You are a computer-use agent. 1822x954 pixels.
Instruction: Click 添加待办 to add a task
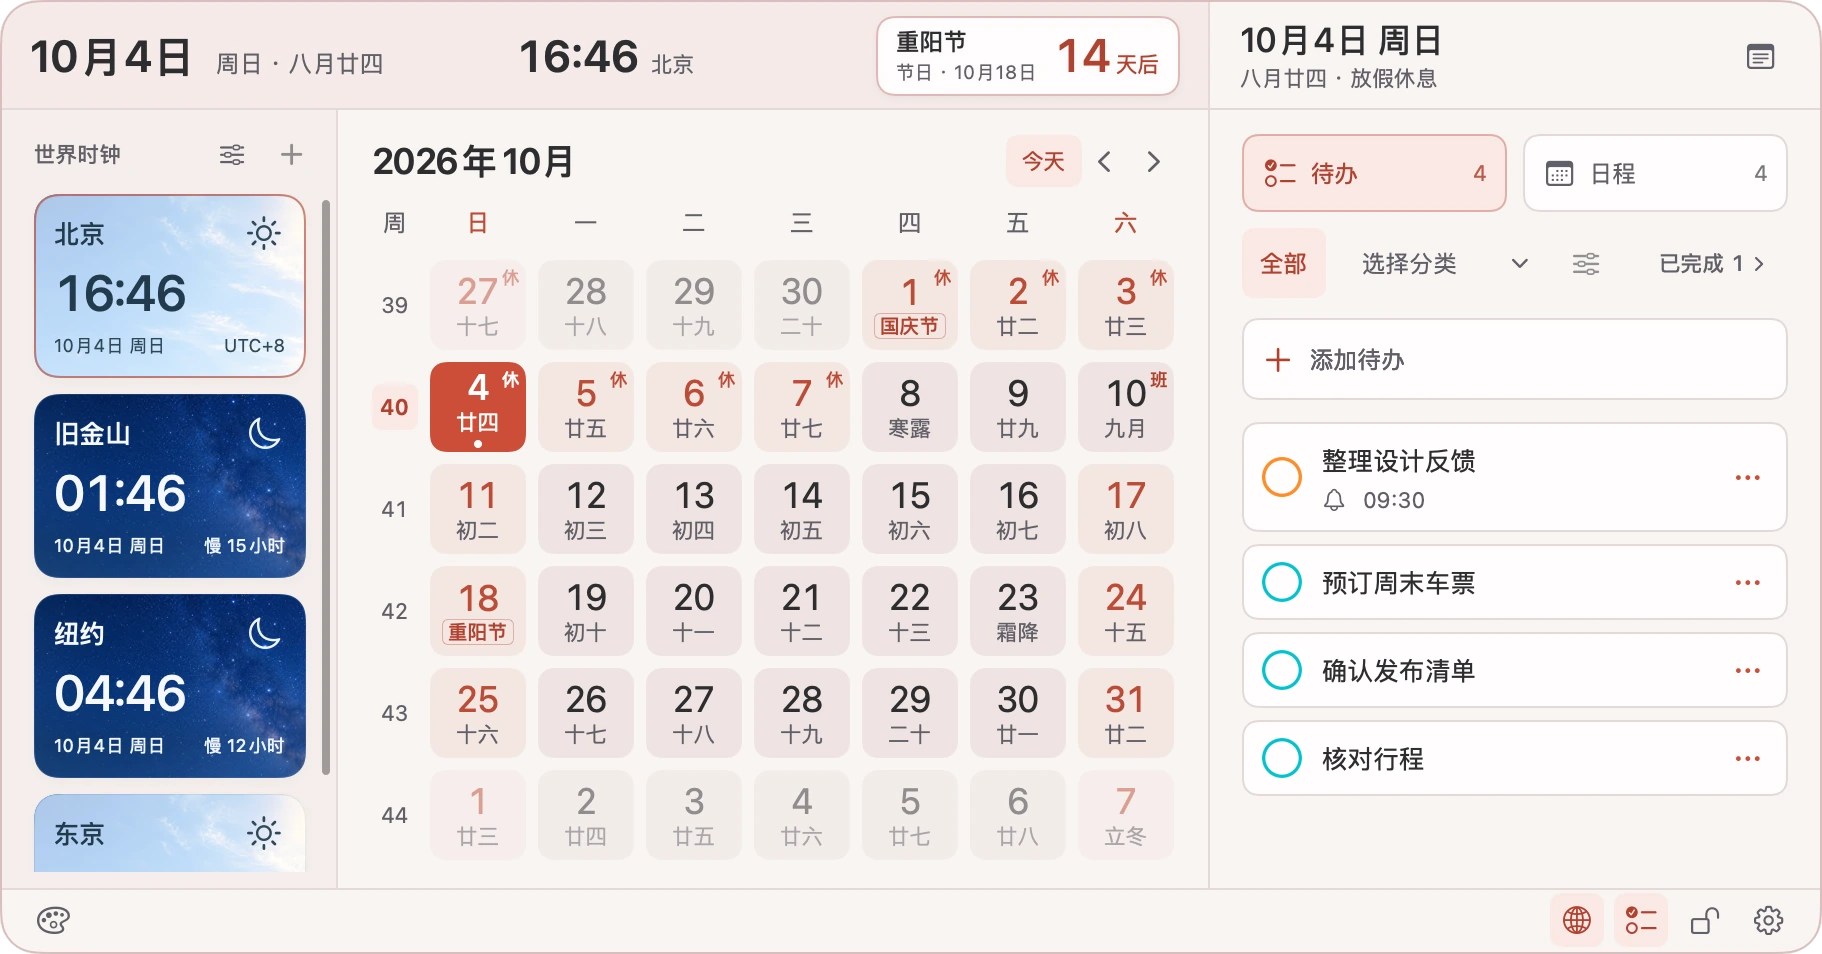tap(1514, 359)
